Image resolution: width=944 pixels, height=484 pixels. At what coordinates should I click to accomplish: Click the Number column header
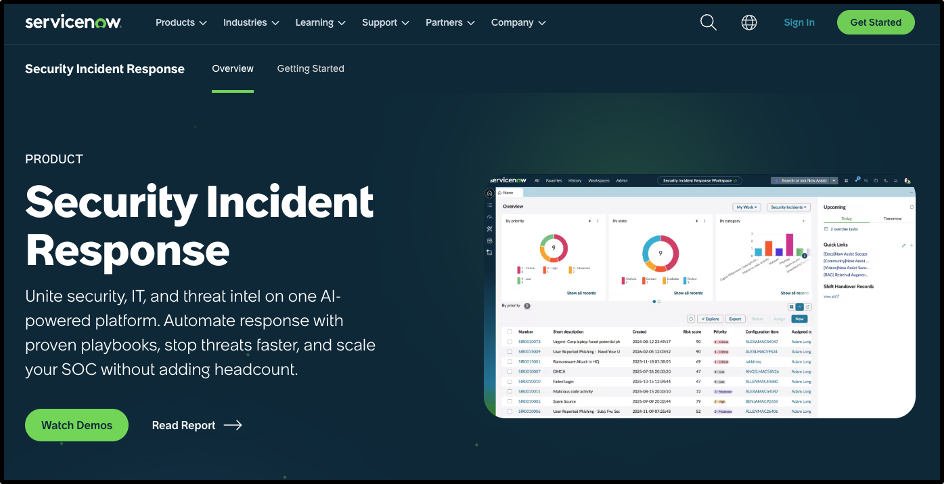526,332
